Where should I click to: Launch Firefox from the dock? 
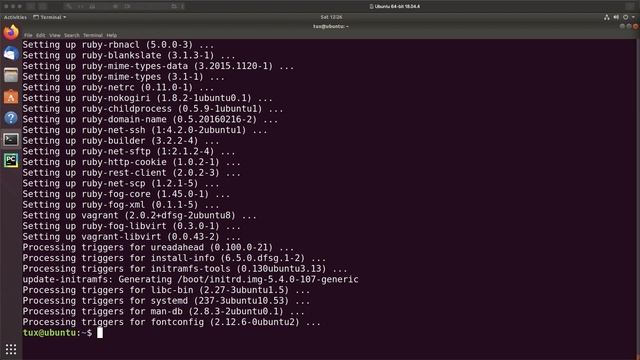coord(11,32)
